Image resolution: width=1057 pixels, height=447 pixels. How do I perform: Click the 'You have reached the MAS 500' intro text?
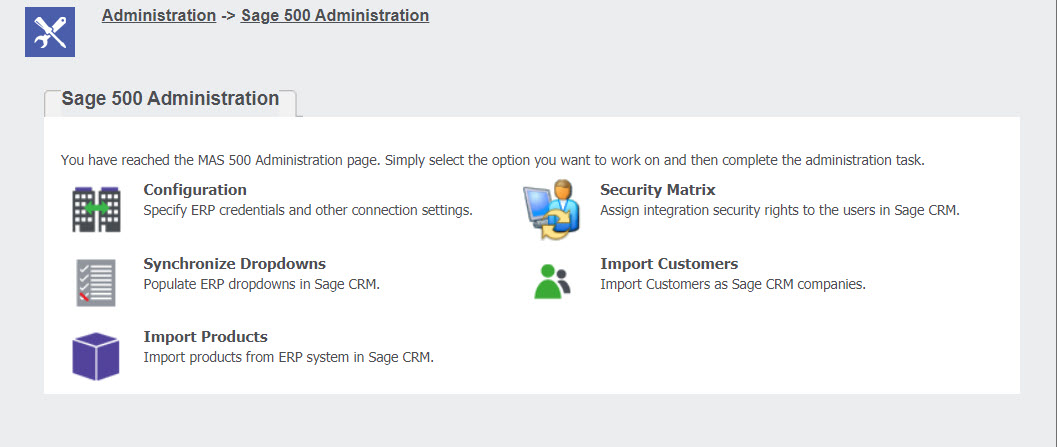click(493, 160)
